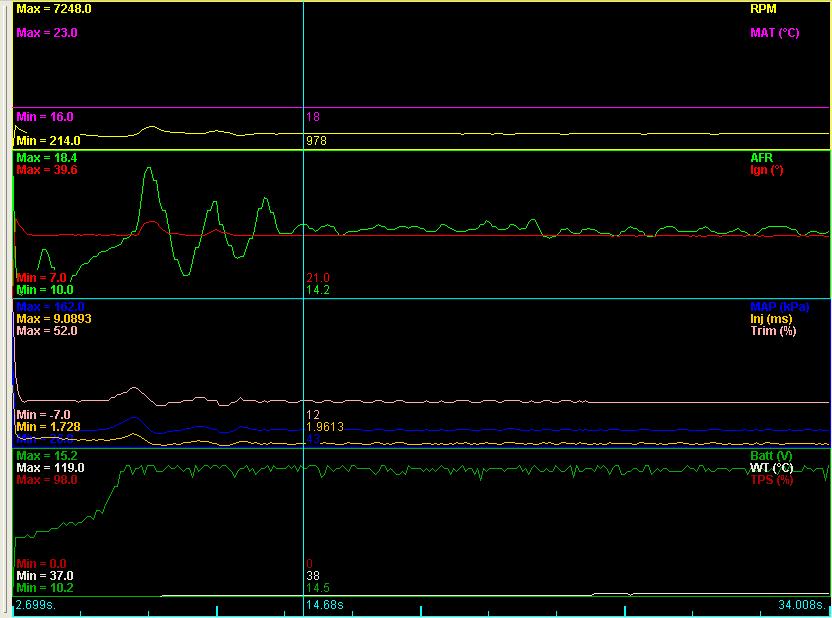Select the 'Max = 9.0893' injector value
The width and height of the screenshot is (832, 618).
tap(54, 319)
